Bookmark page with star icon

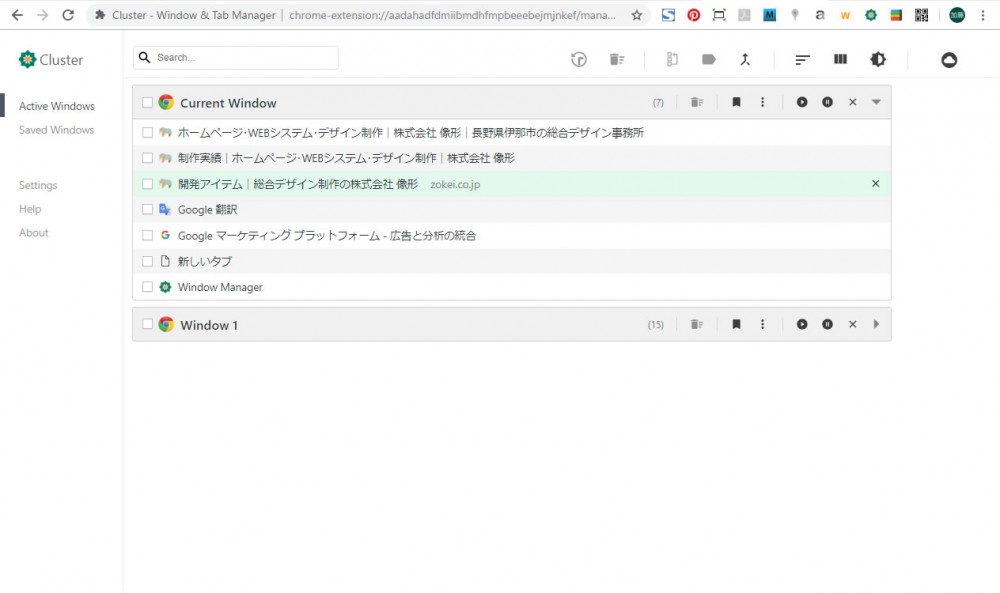(x=636, y=15)
